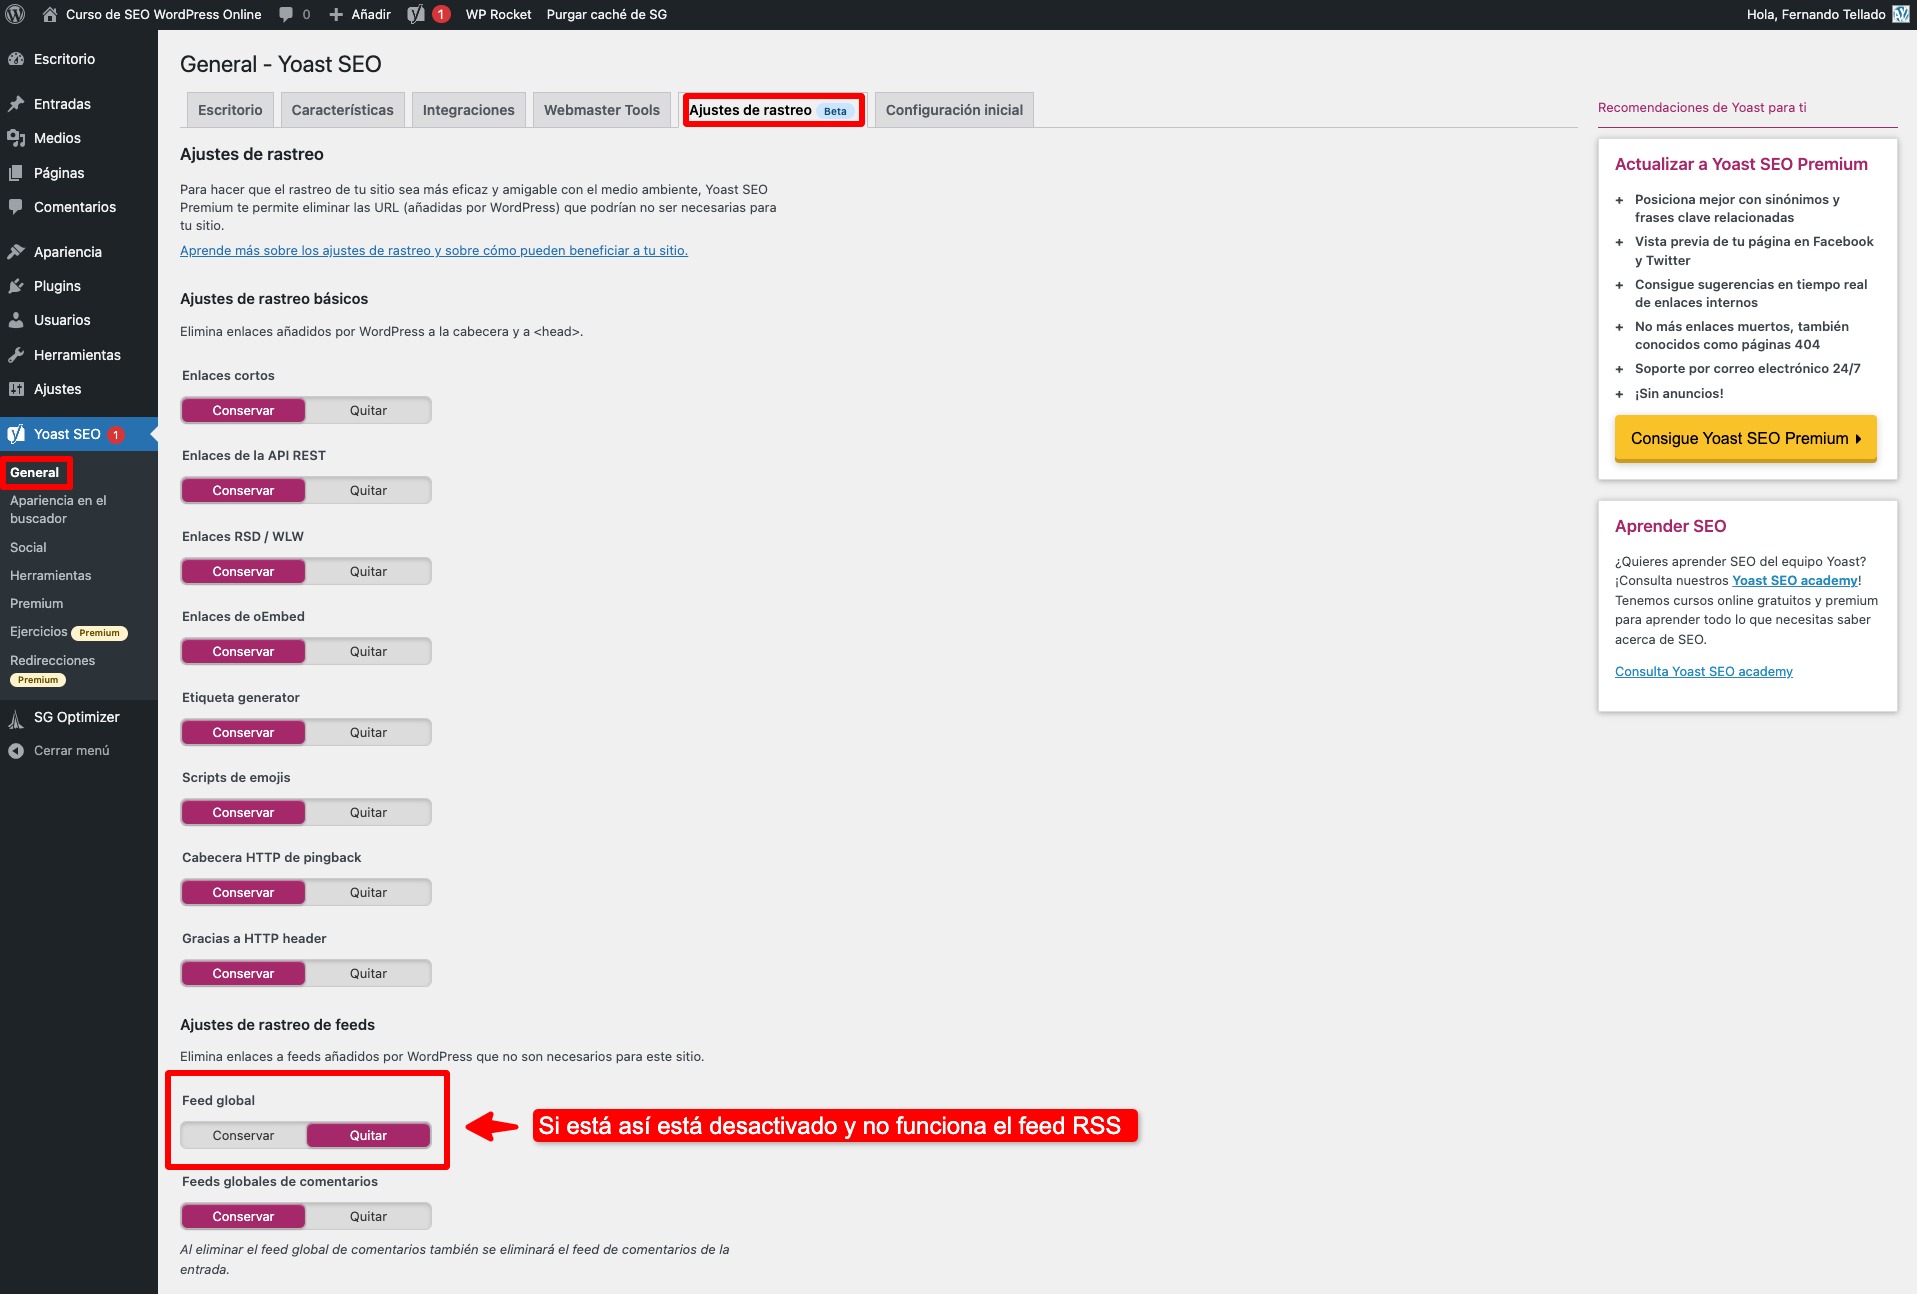Collapse the sidebar with Cerrar menú
The image size is (1917, 1294).
[x=71, y=751]
